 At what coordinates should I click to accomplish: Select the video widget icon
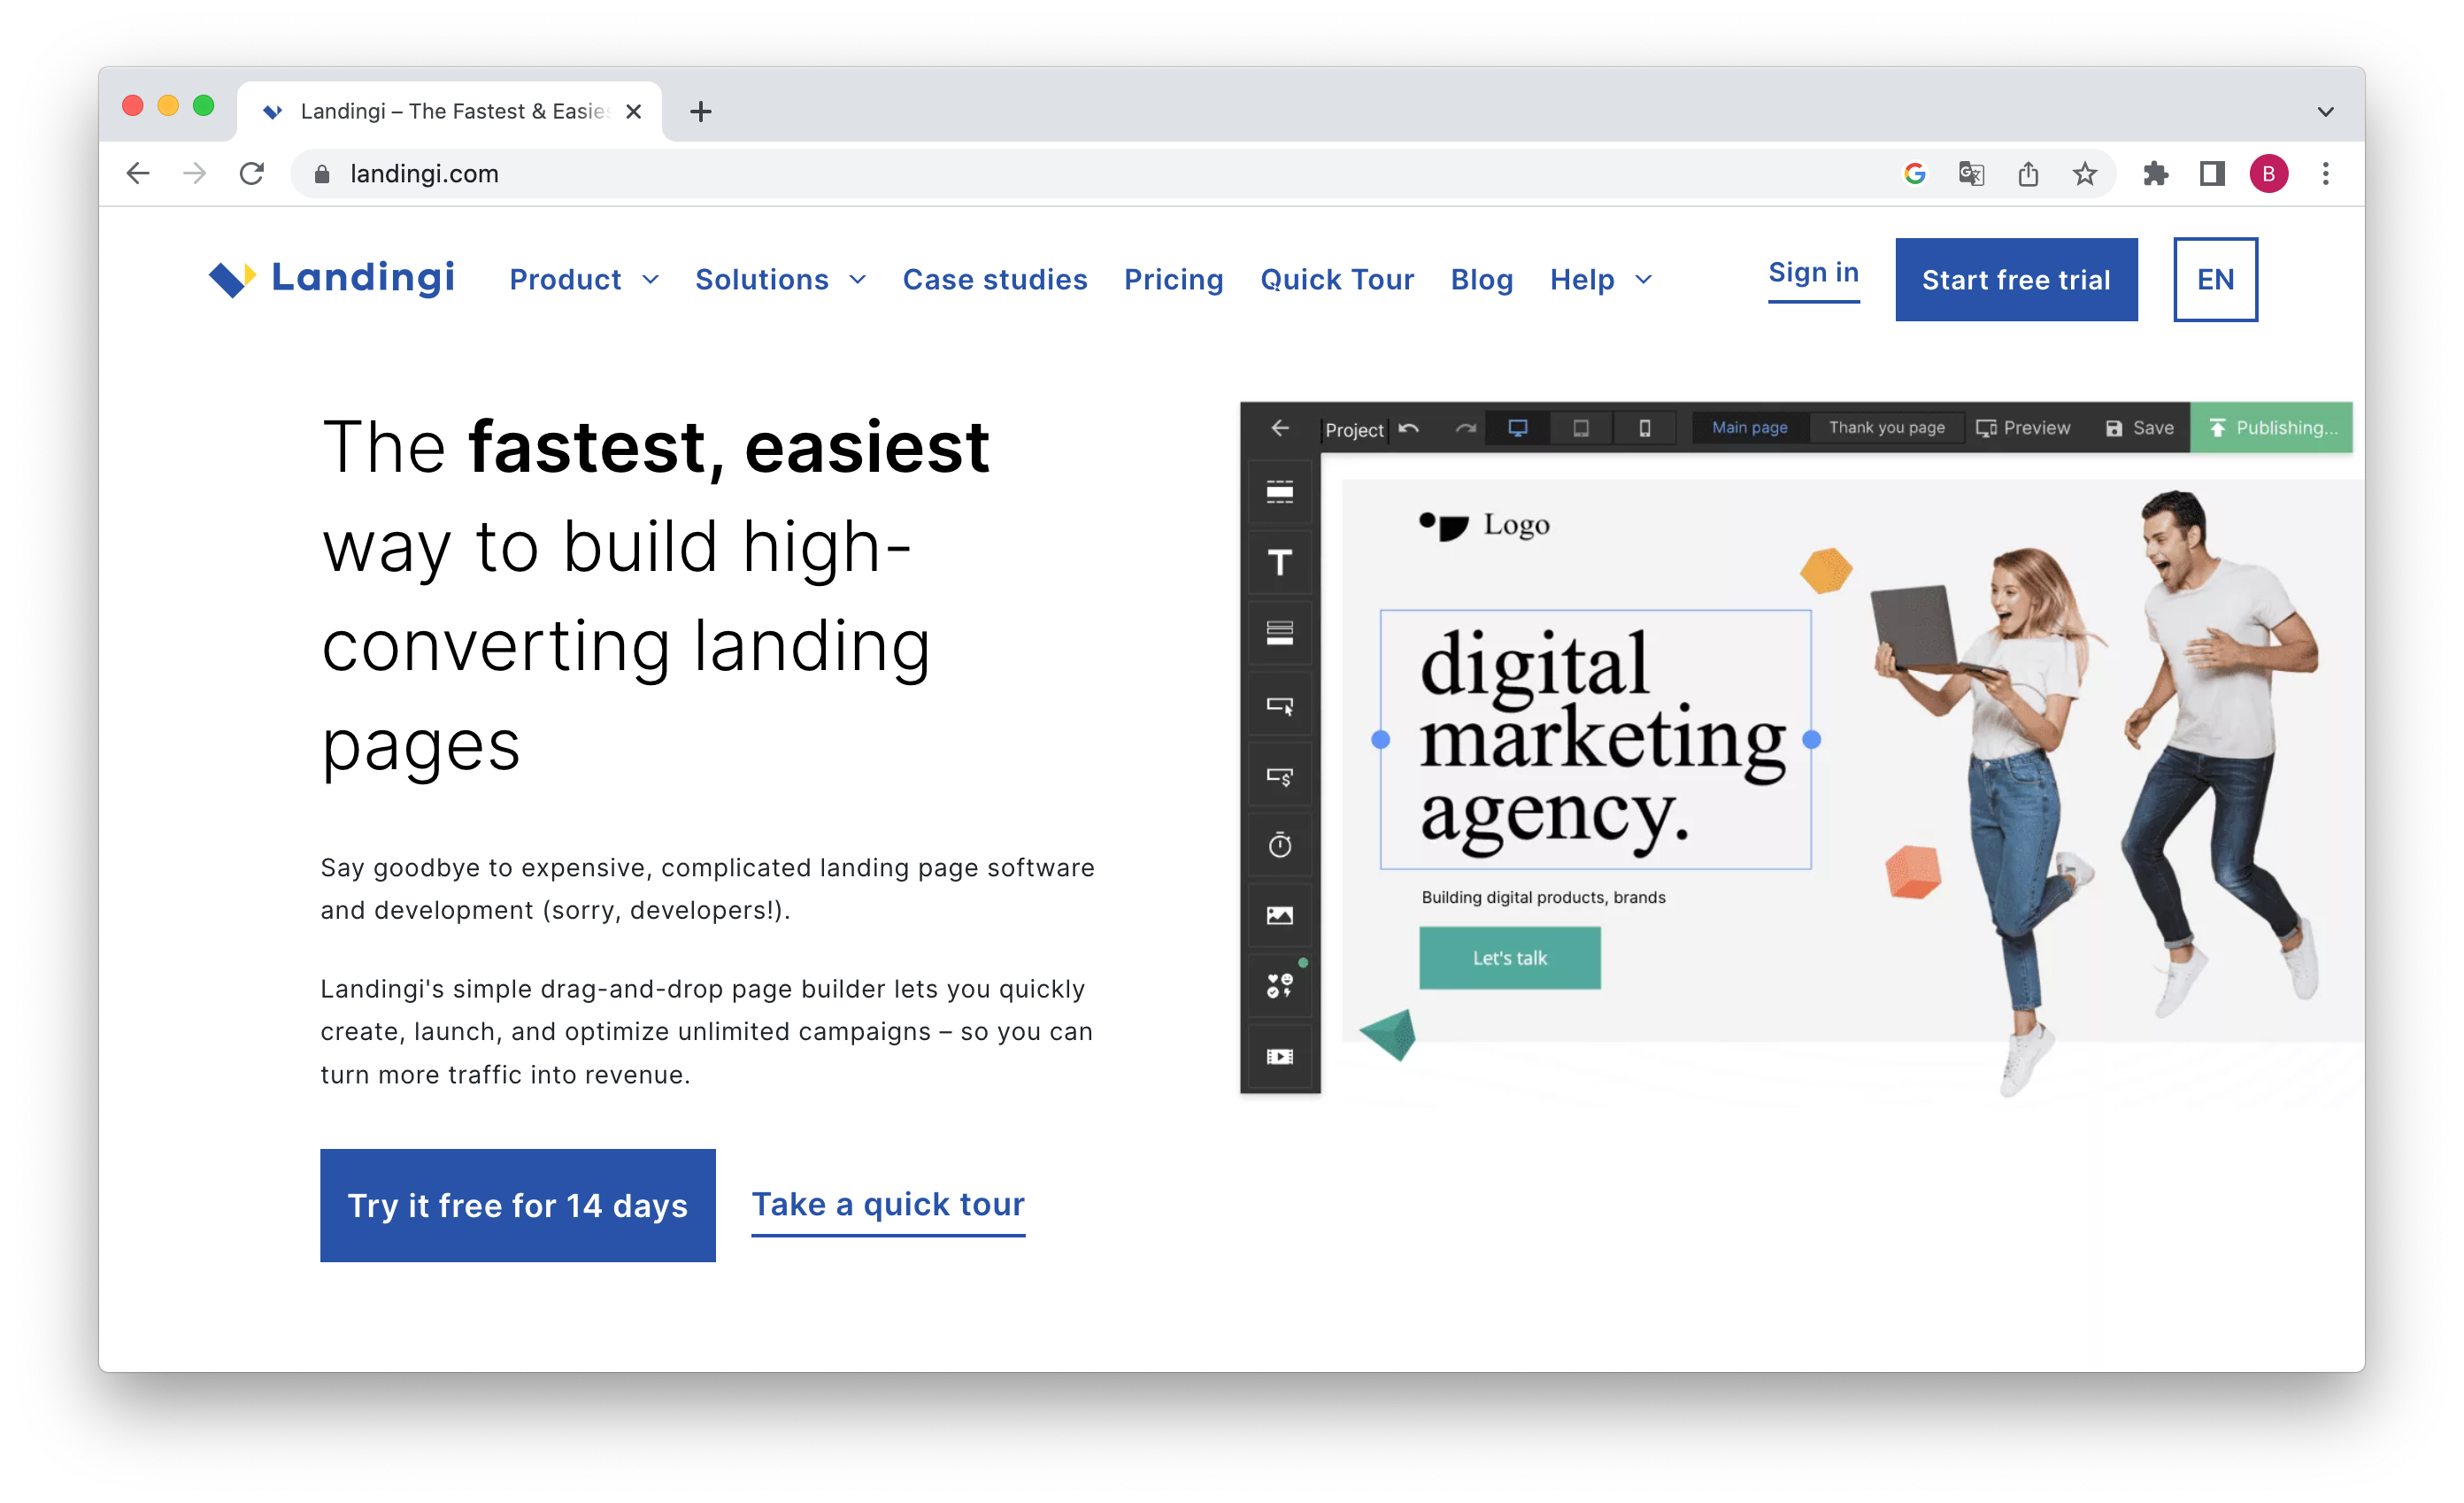pyautogui.click(x=1279, y=1056)
